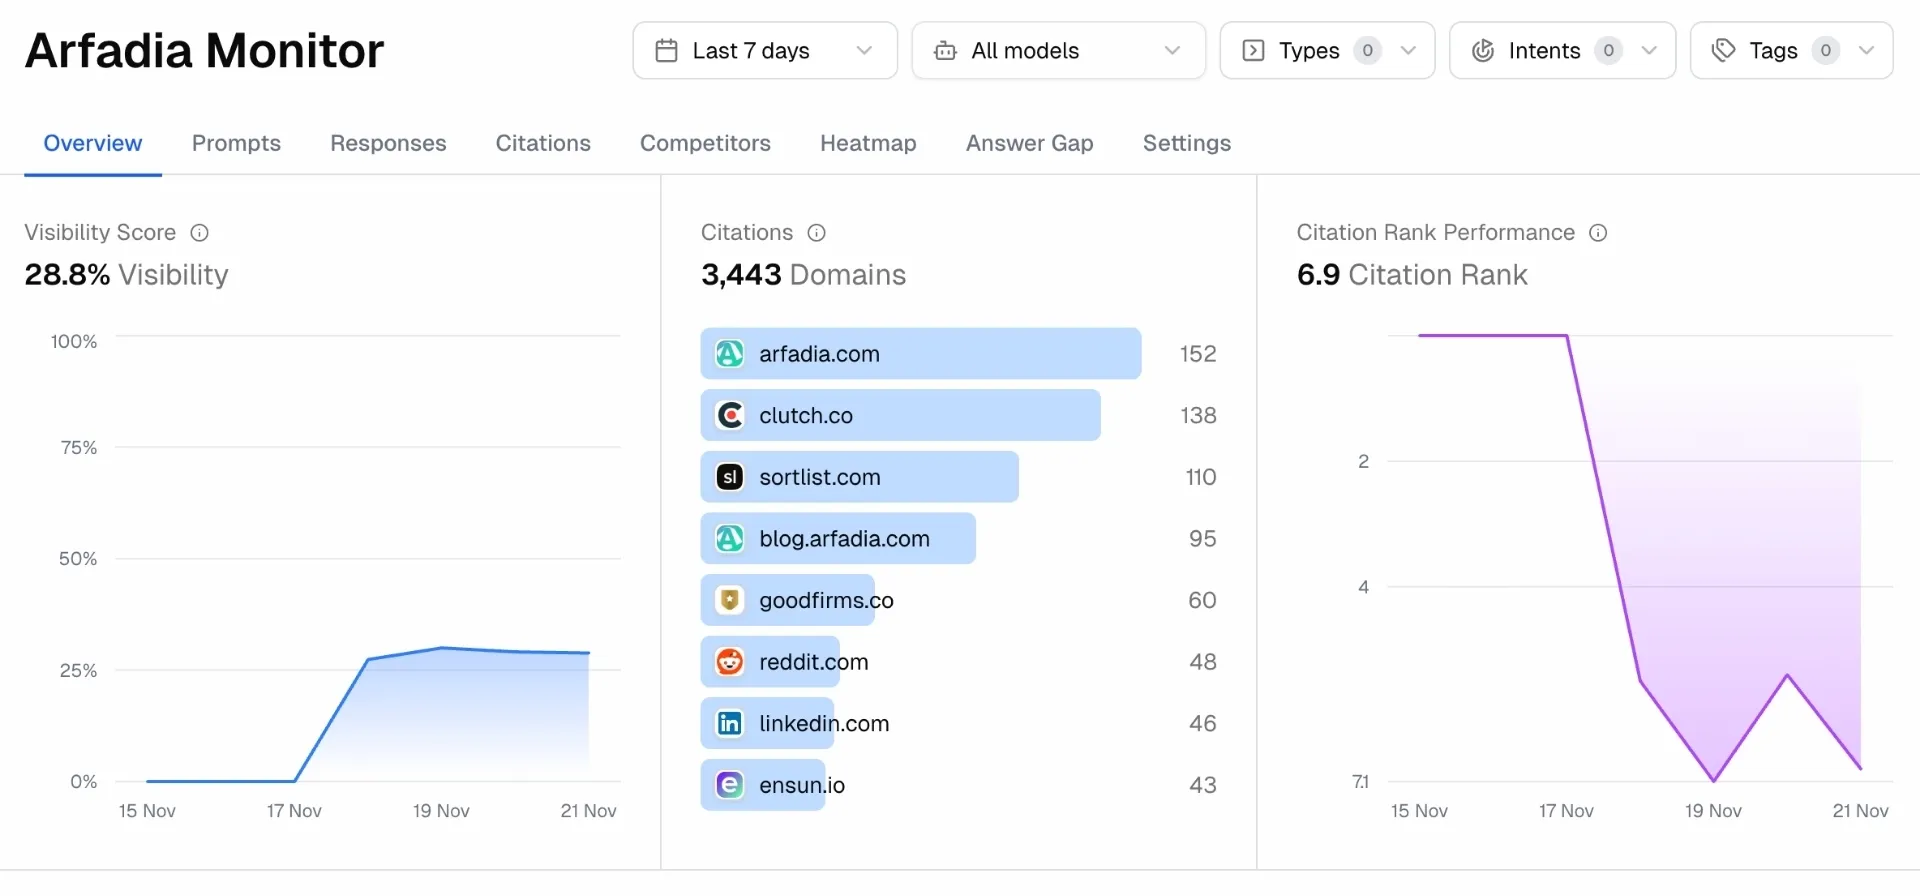Click 19 Nov on visibility chart axis
The image size is (1920, 896).
click(441, 811)
